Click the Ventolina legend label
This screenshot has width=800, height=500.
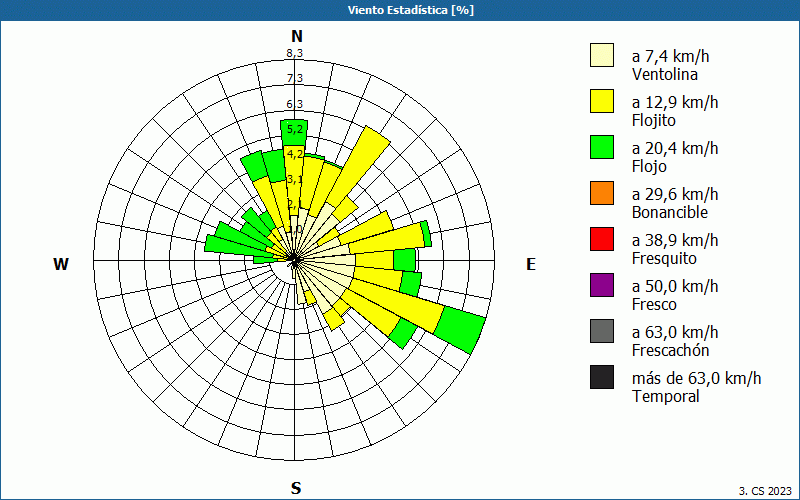pos(665,74)
